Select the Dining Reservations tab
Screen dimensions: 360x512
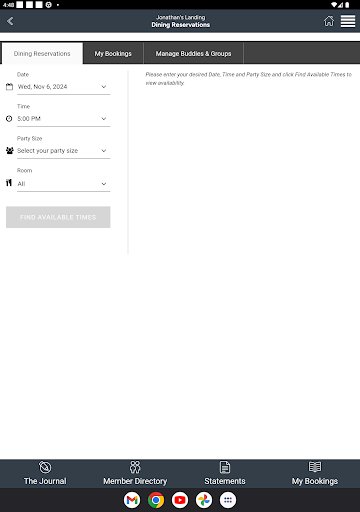coord(42,53)
